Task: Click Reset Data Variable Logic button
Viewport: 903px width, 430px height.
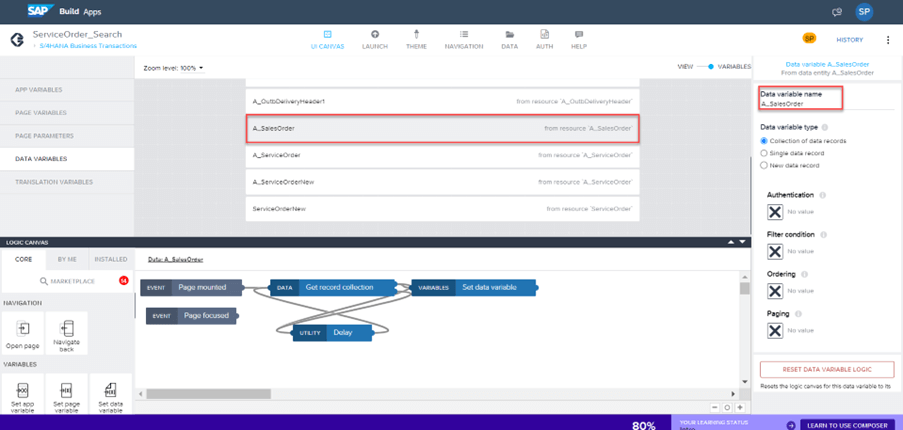Action: coord(827,370)
